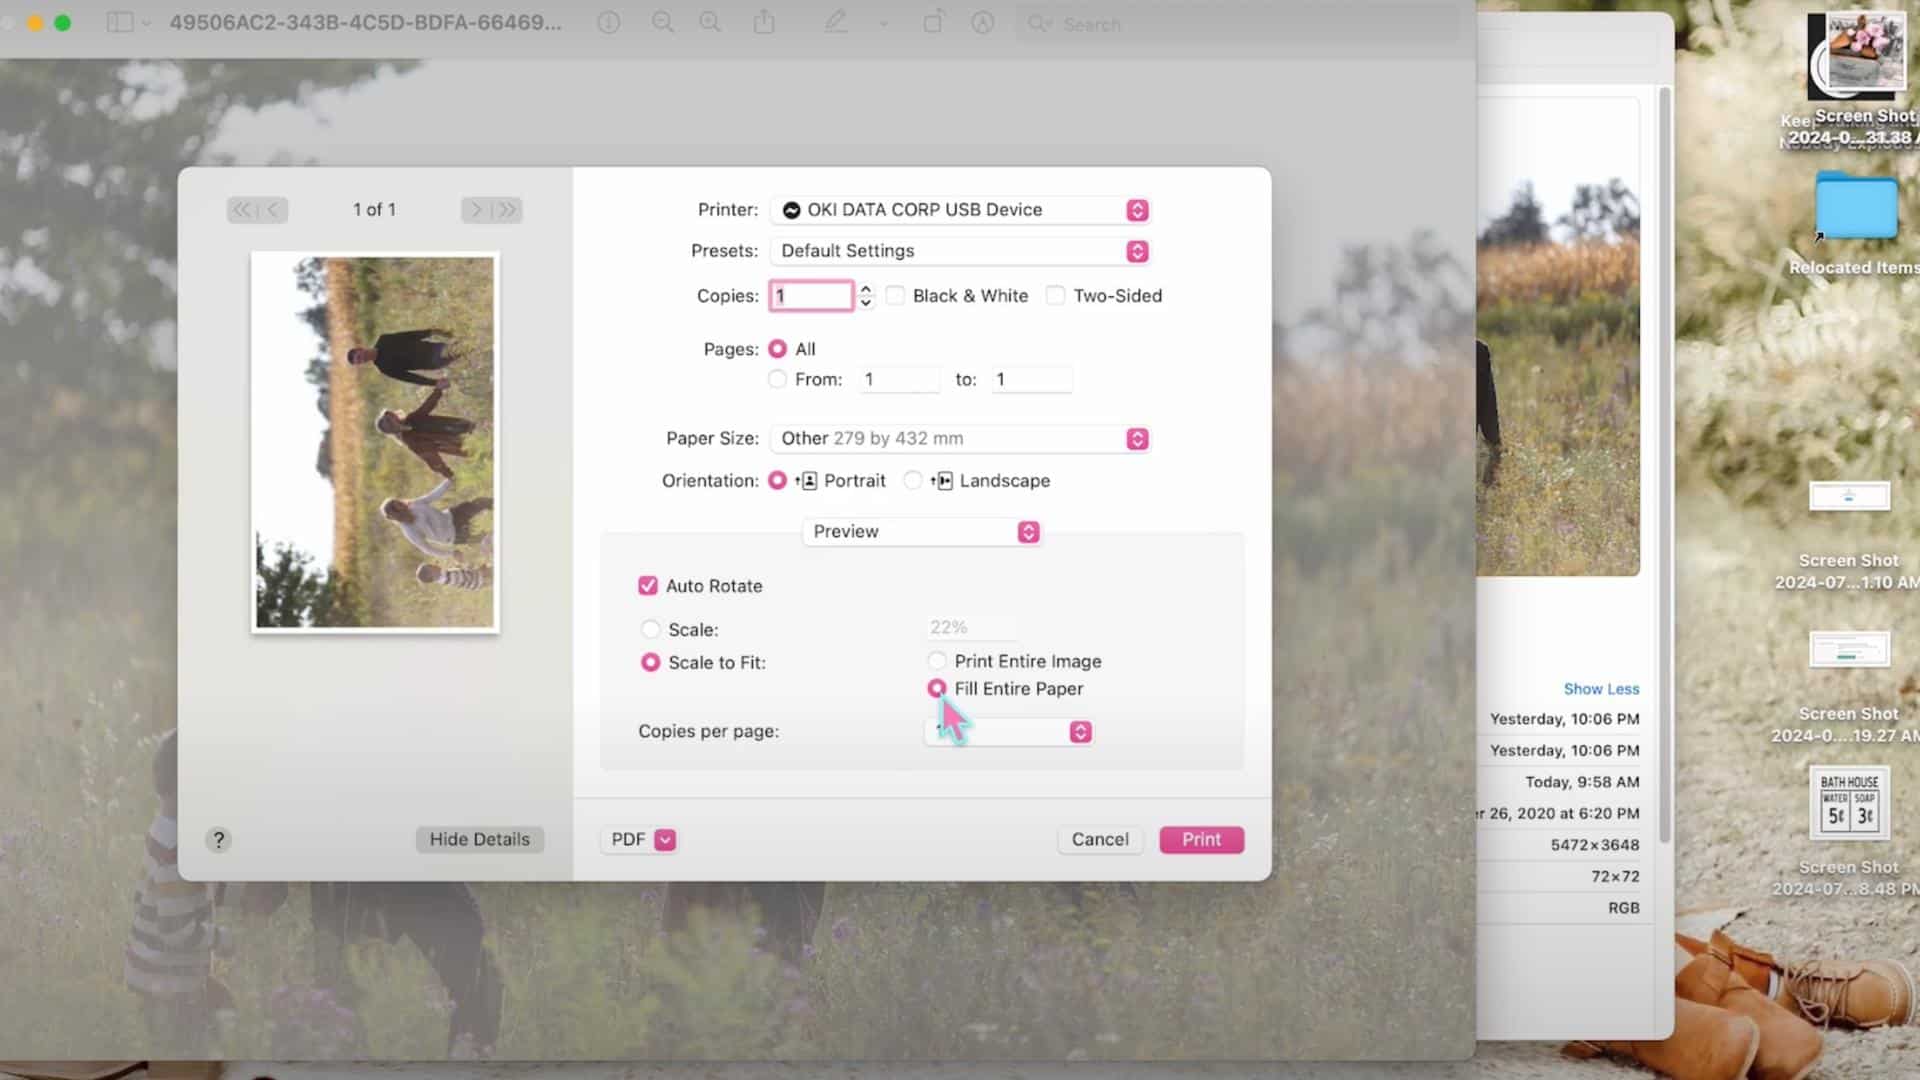This screenshot has width=1920, height=1080.
Task: Enable Black & White printing
Action: pyautogui.click(x=895, y=295)
